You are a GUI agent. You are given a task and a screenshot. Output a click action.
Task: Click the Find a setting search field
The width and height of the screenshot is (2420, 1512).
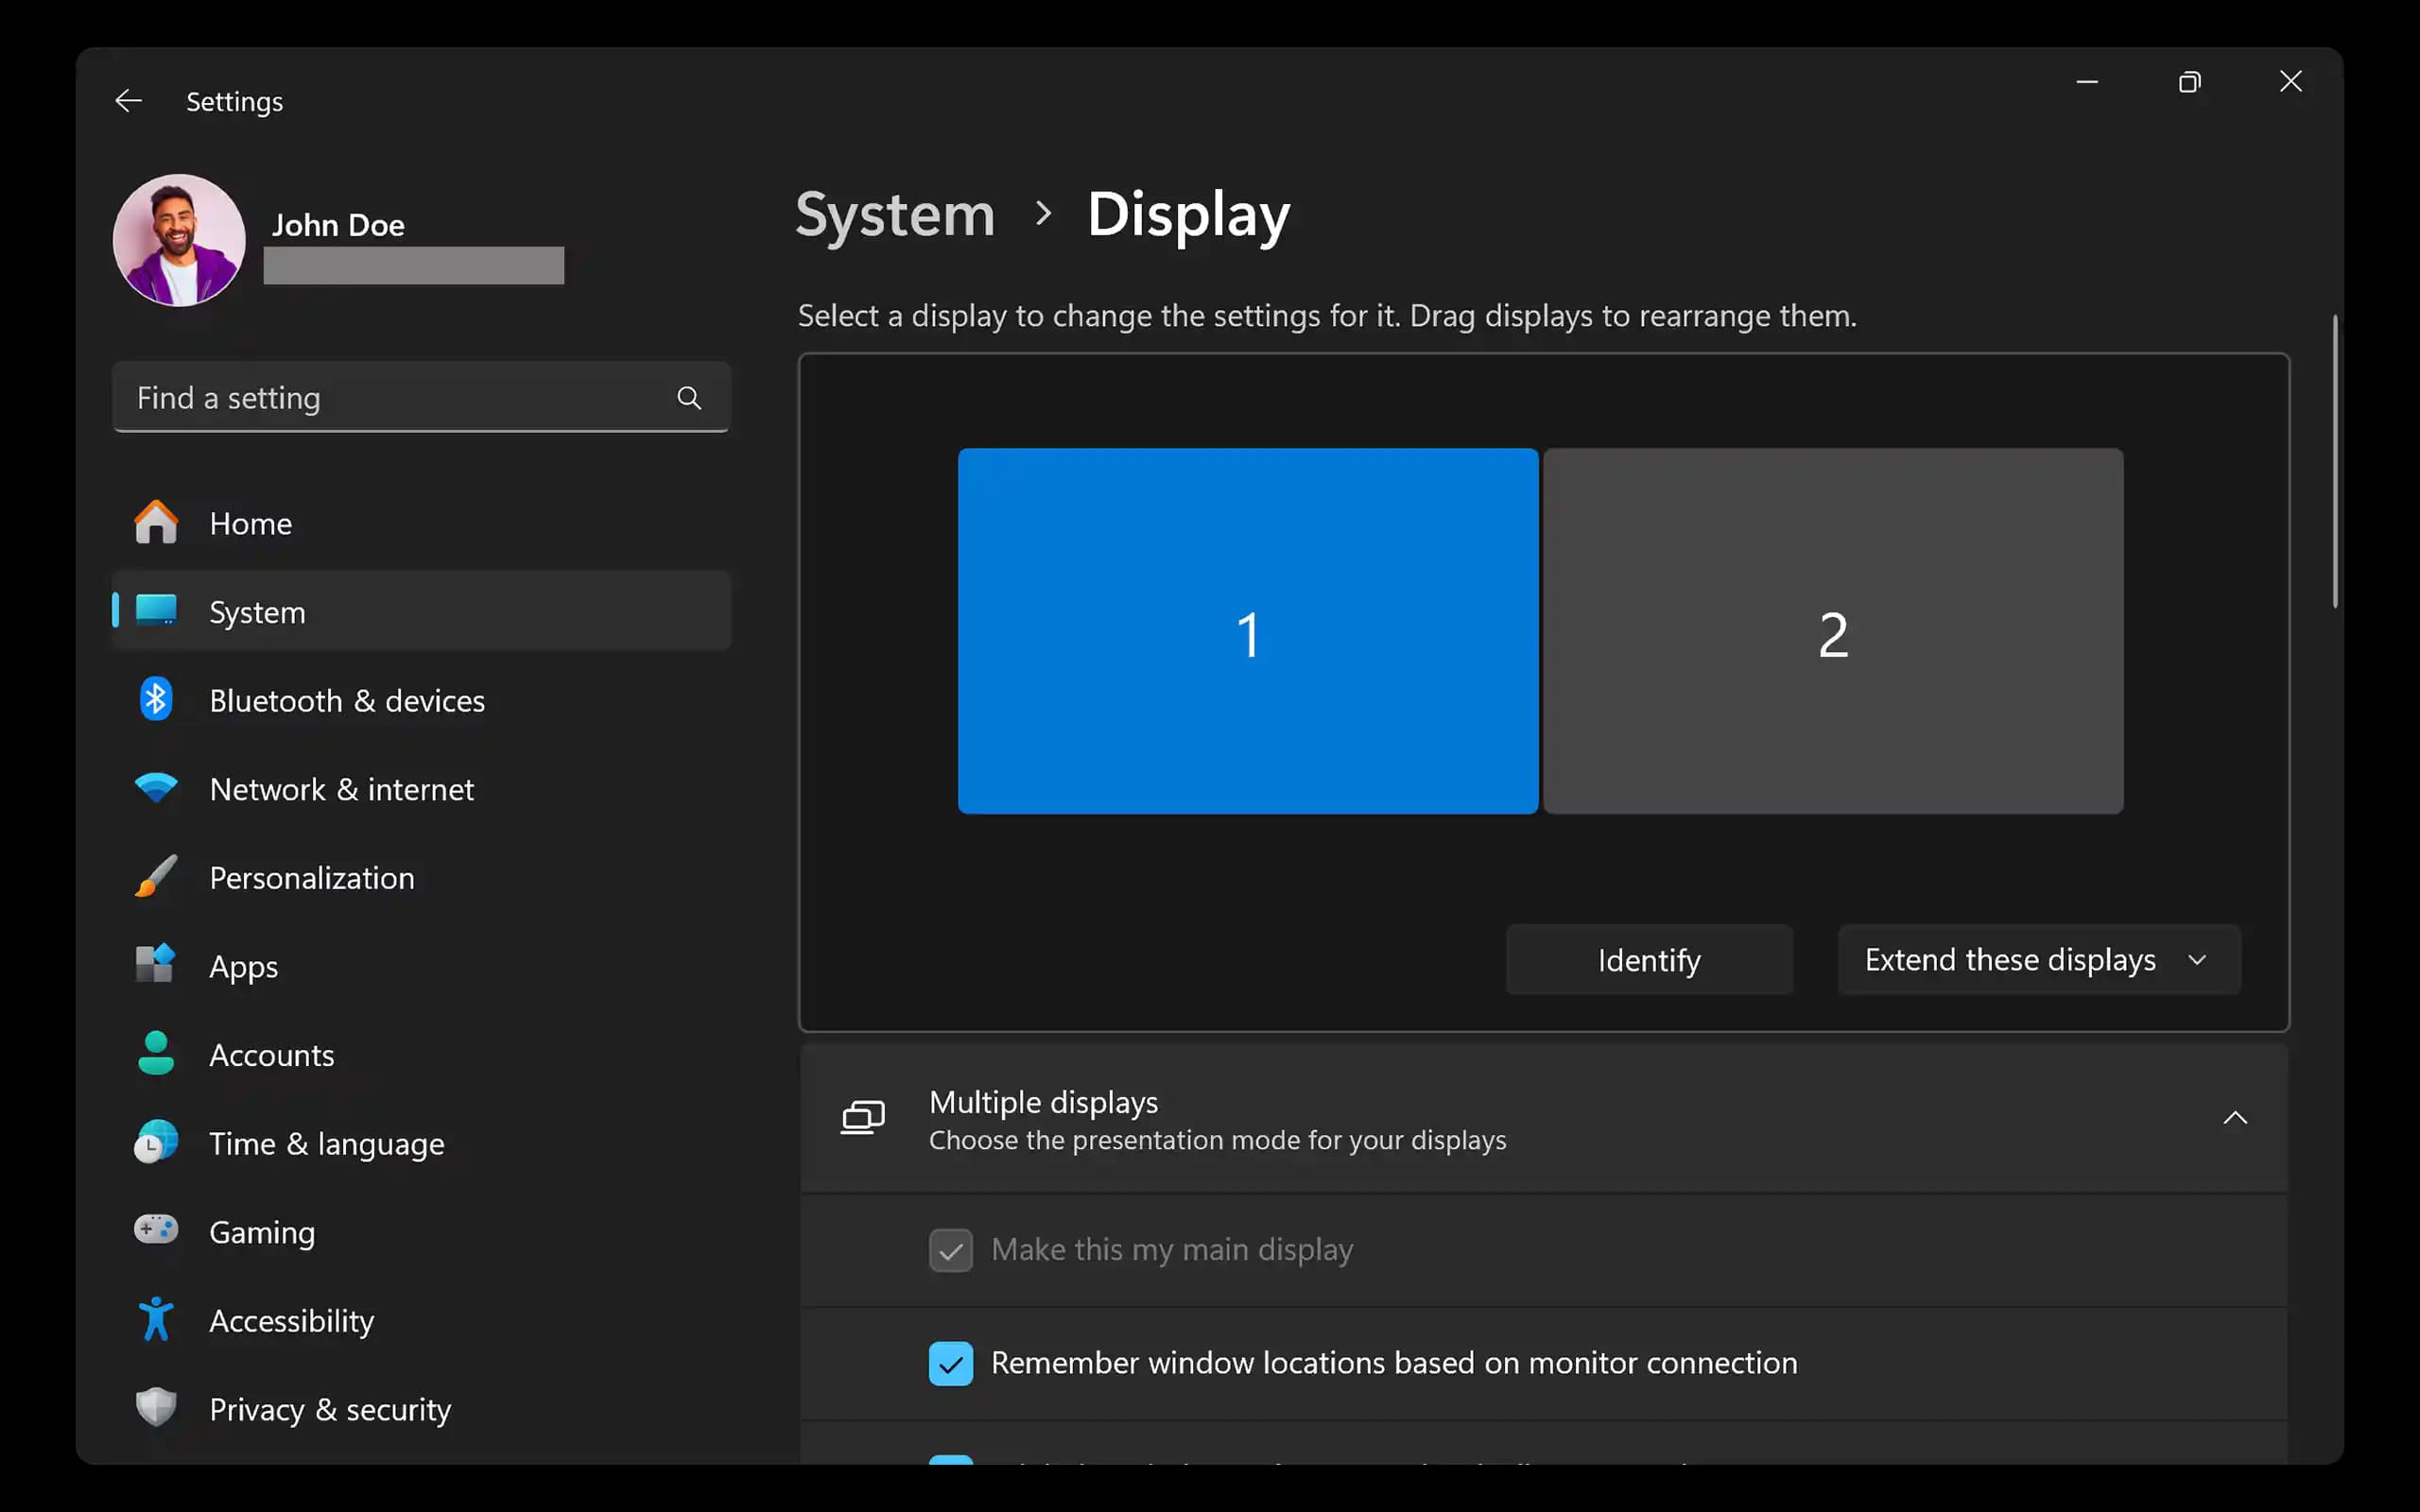tap(400, 398)
